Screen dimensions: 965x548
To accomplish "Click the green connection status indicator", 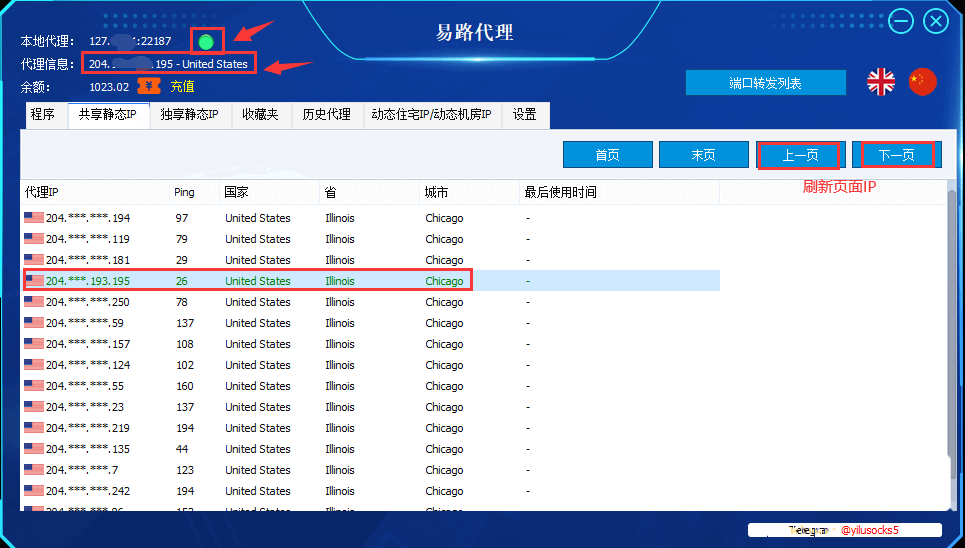I will [x=206, y=42].
